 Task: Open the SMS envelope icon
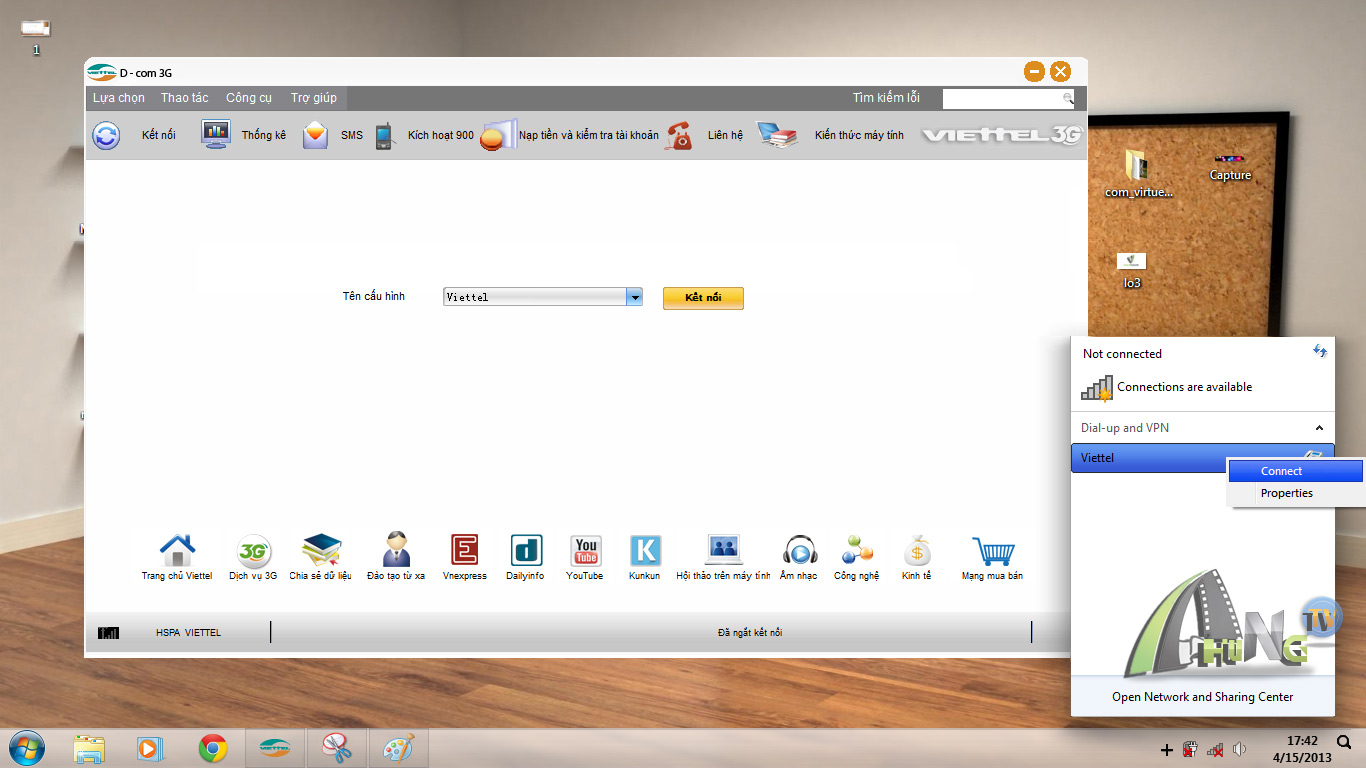coord(315,135)
